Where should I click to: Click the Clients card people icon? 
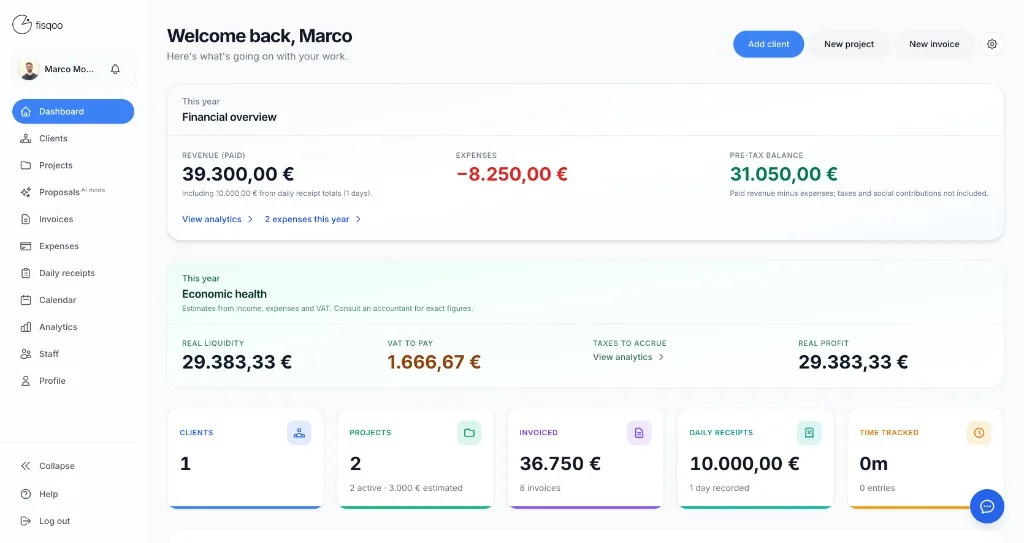pyautogui.click(x=299, y=433)
